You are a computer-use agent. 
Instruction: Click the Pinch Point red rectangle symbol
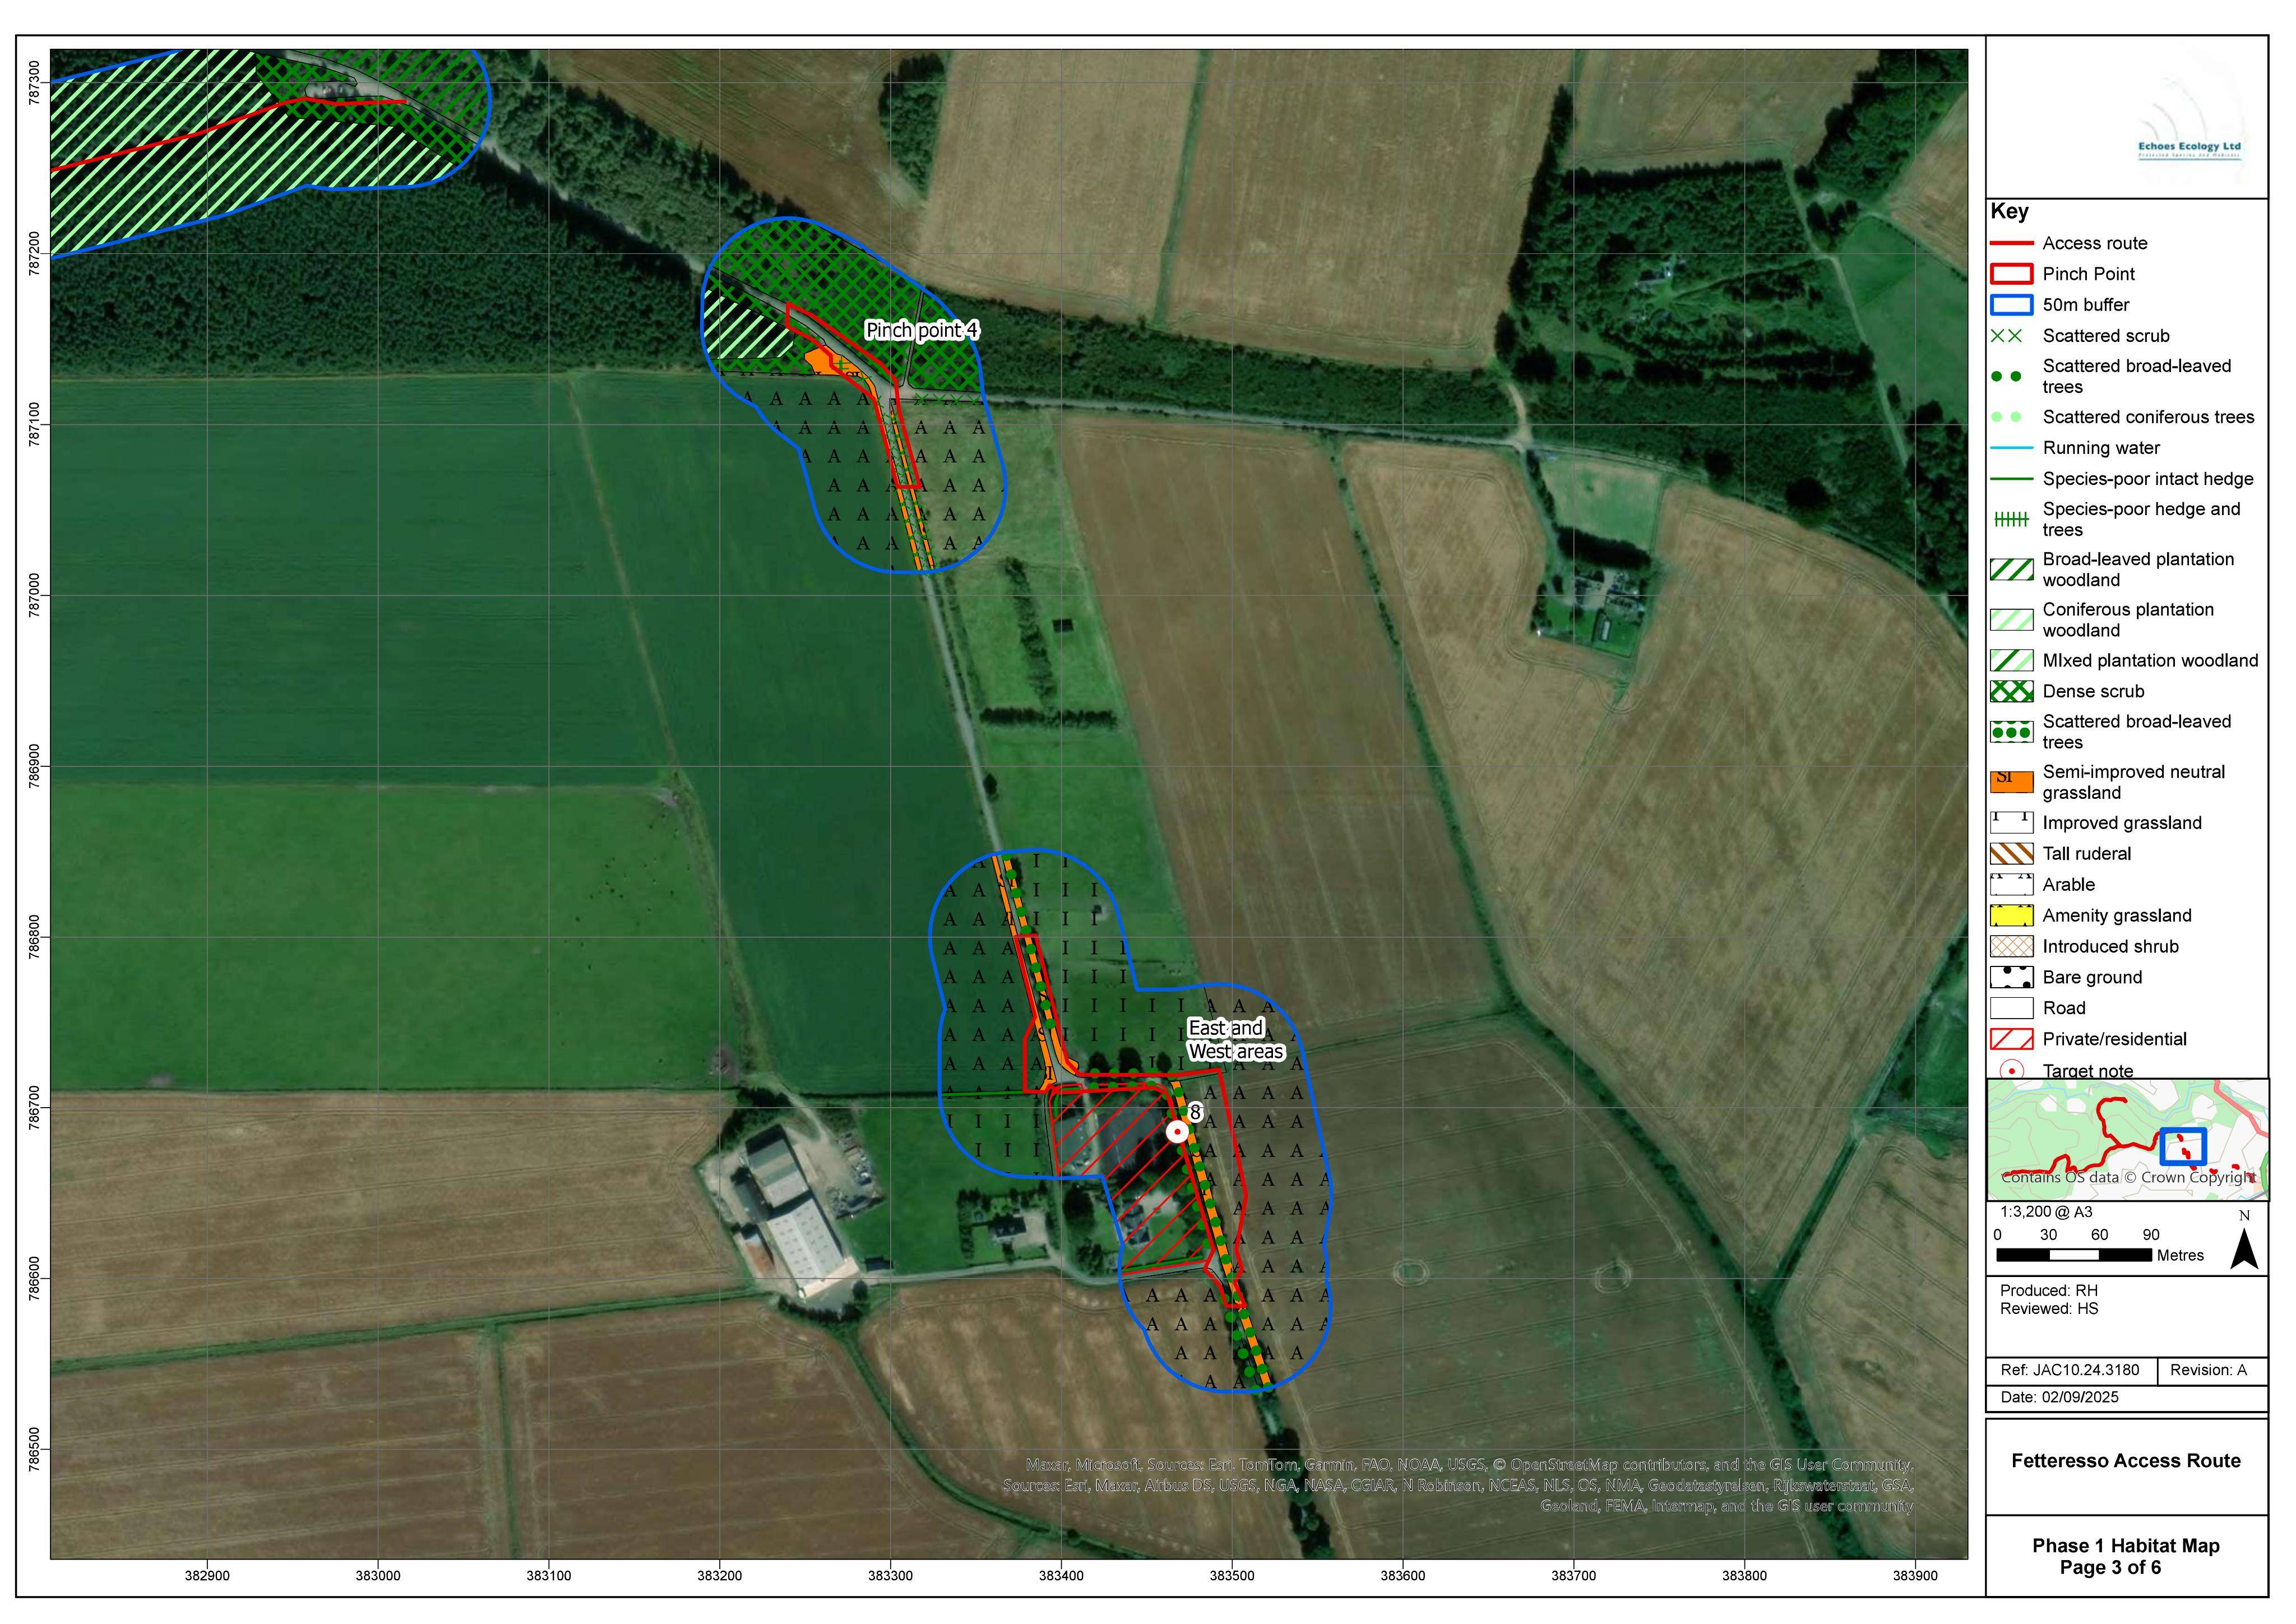pos(2011,274)
